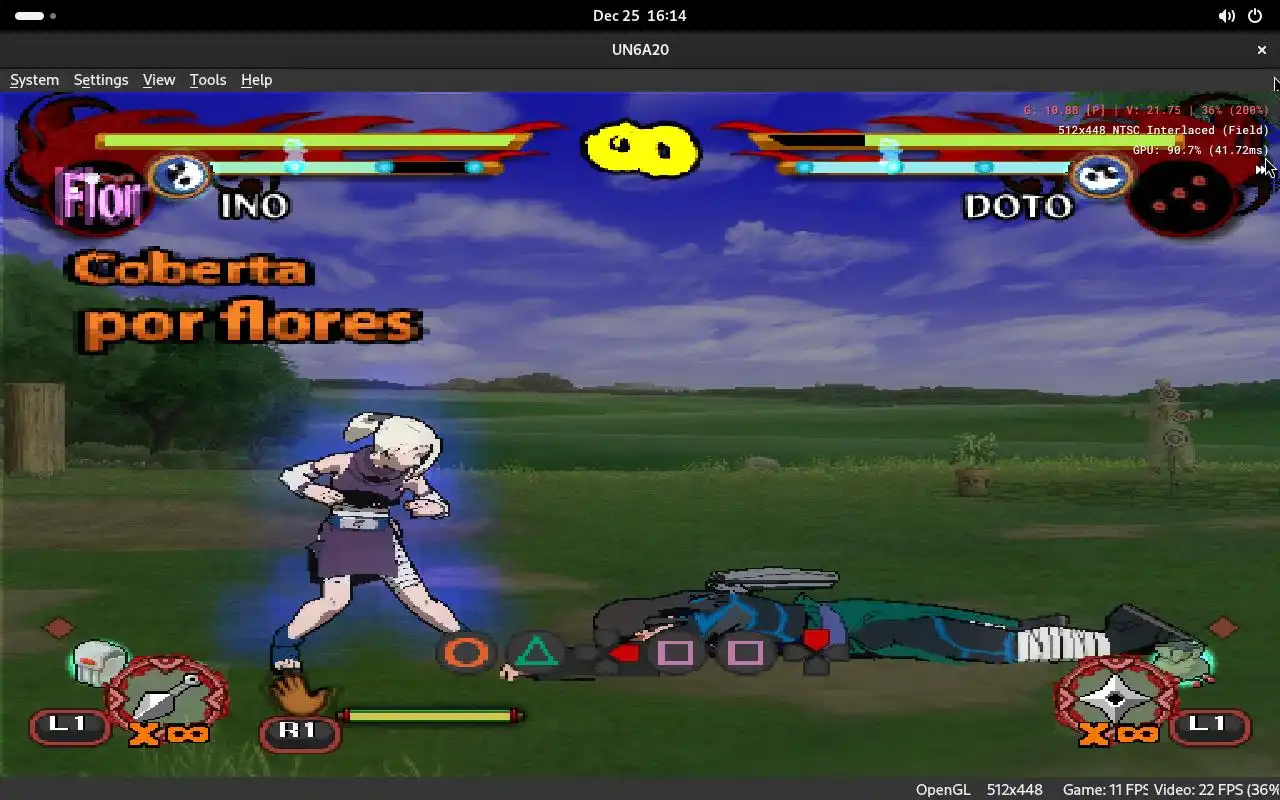Click the first purple square prompt
This screenshot has height=800, width=1280.
pyautogui.click(x=676, y=653)
